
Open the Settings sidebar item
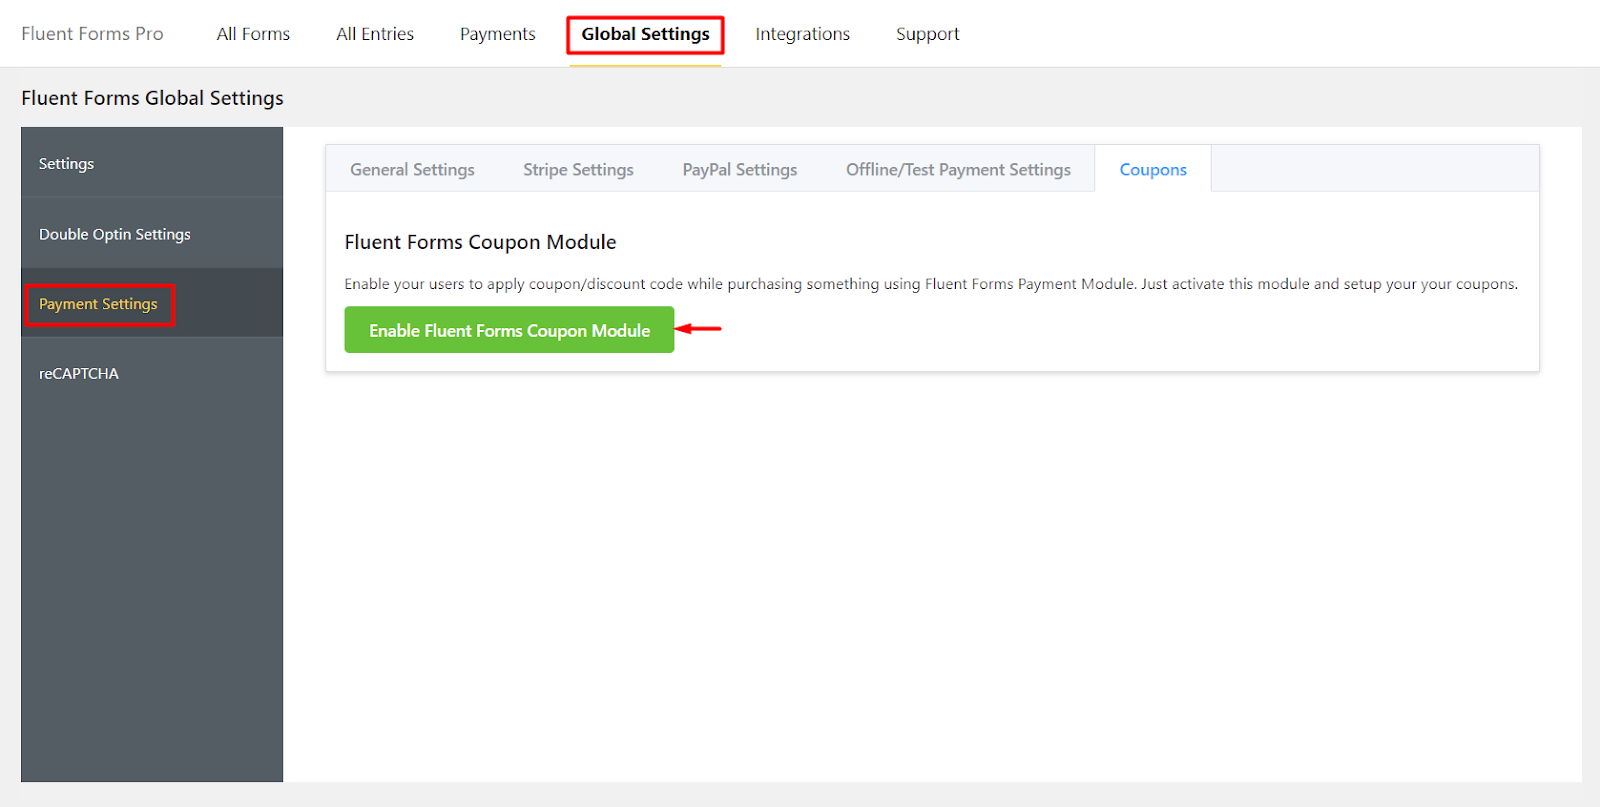point(152,163)
